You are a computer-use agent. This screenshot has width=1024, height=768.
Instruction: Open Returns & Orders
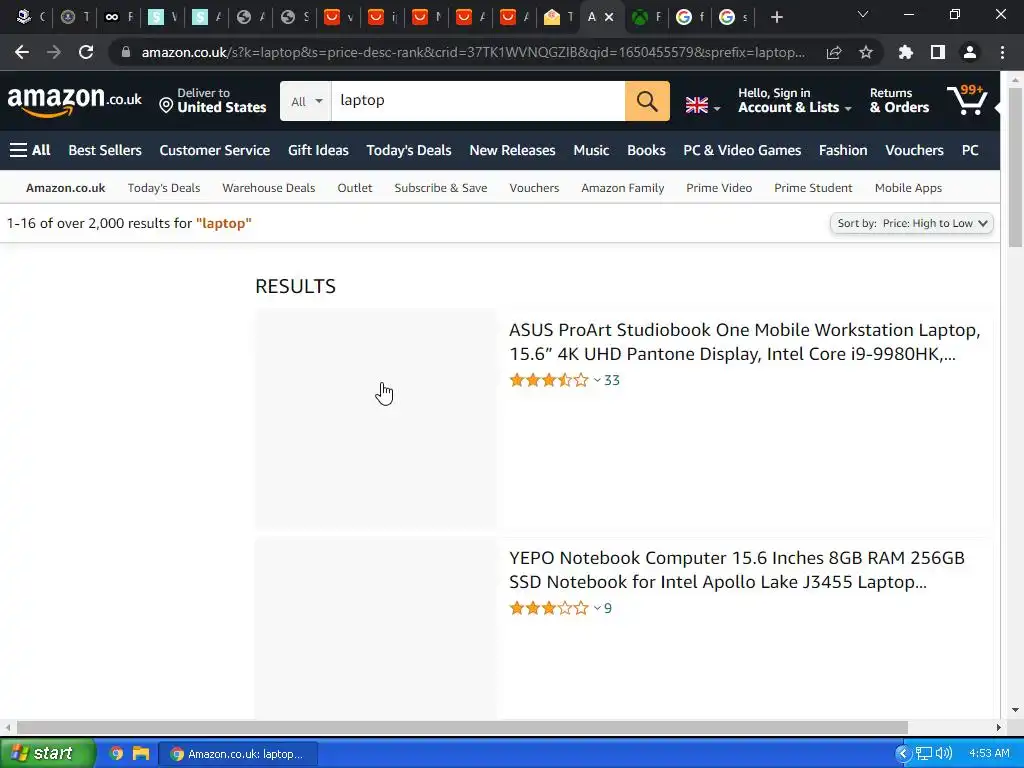(899, 101)
